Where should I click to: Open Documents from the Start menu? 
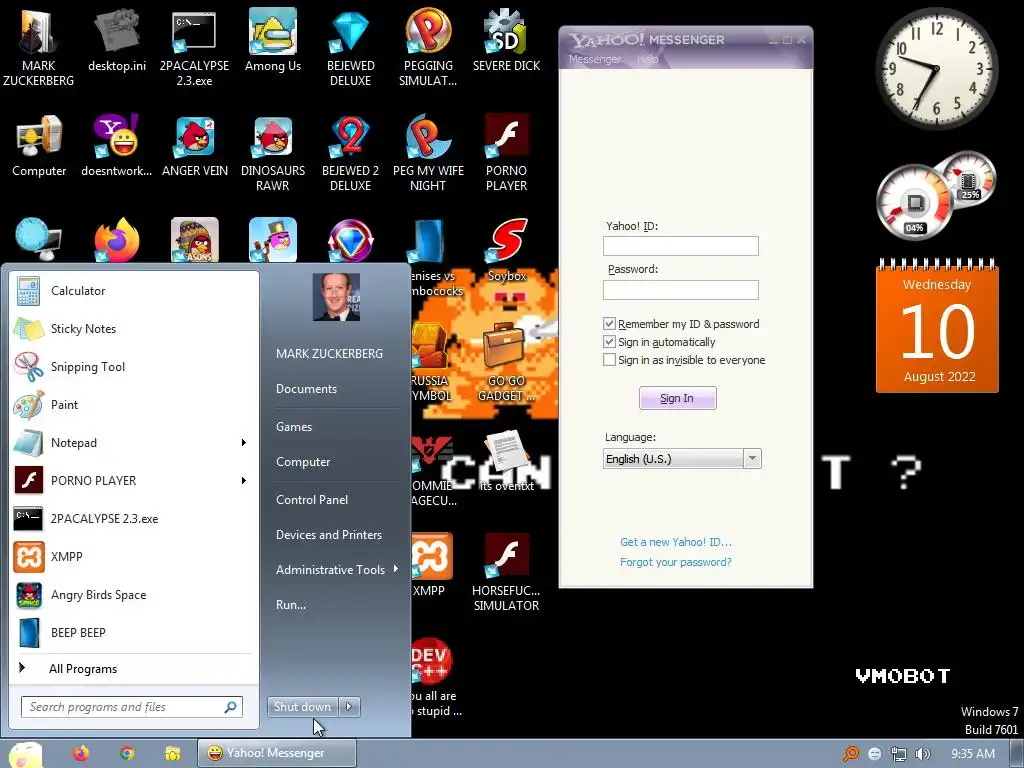pyautogui.click(x=306, y=389)
